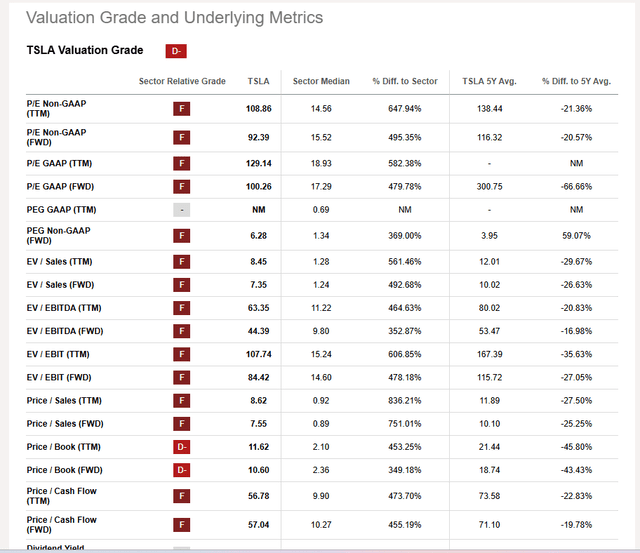The image size is (640, 553).
Task: Click F grade badge for Price / Sales (TTM)
Action: click(x=182, y=401)
